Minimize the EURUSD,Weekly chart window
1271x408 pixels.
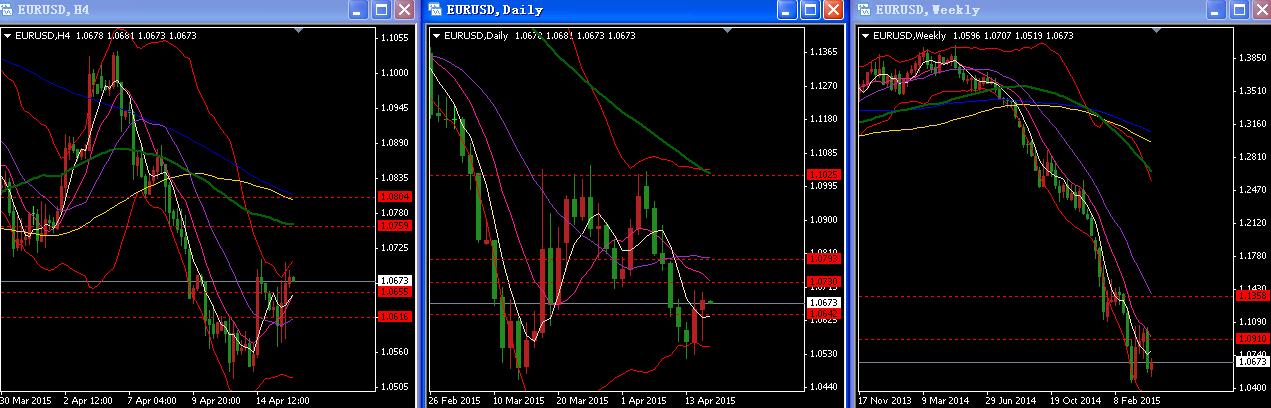(x=1216, y=10)
